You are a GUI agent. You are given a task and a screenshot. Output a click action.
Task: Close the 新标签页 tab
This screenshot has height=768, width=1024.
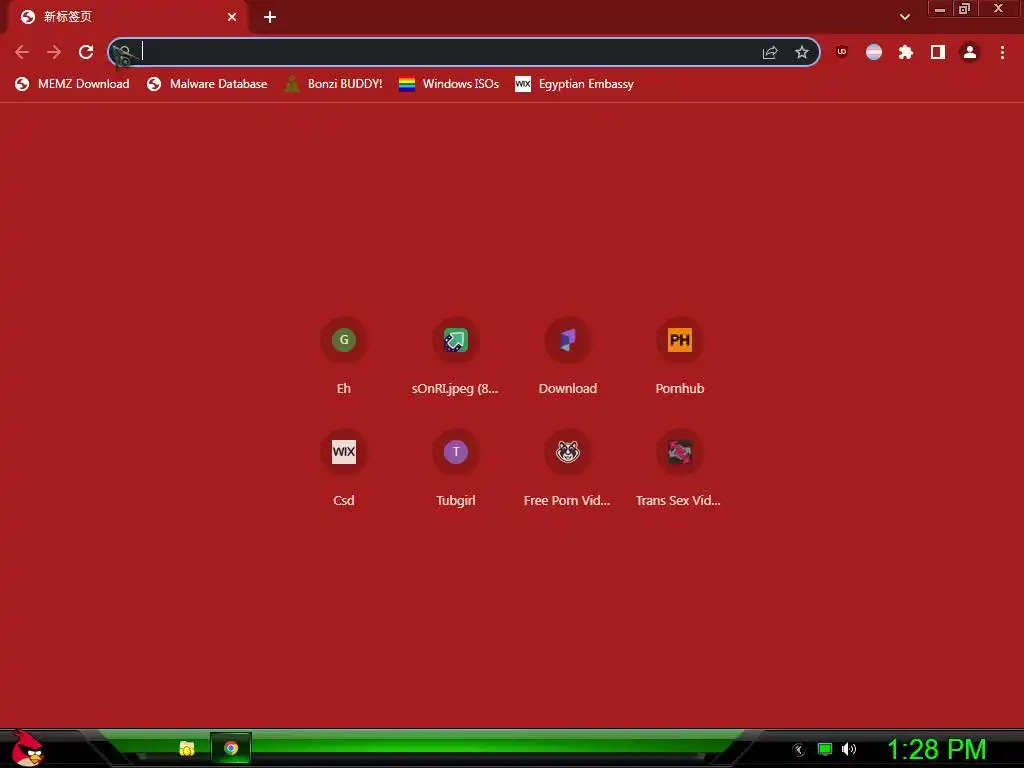click(232, 17)
